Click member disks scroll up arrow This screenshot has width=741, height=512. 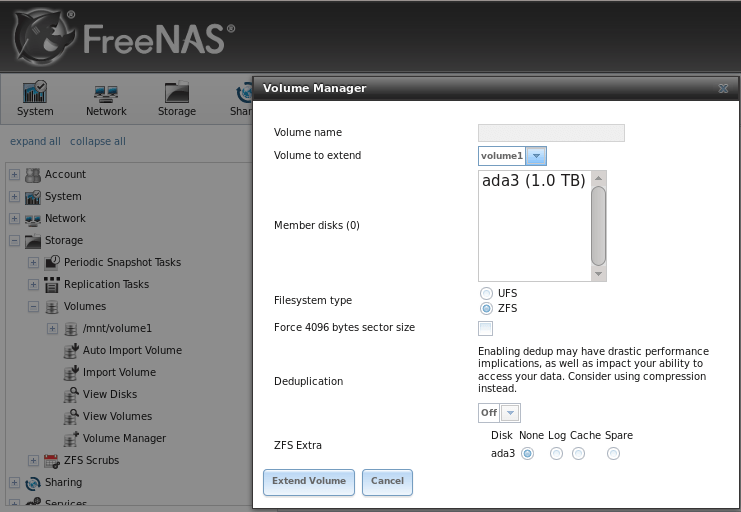pyautogui.click(x=598, y=178)
